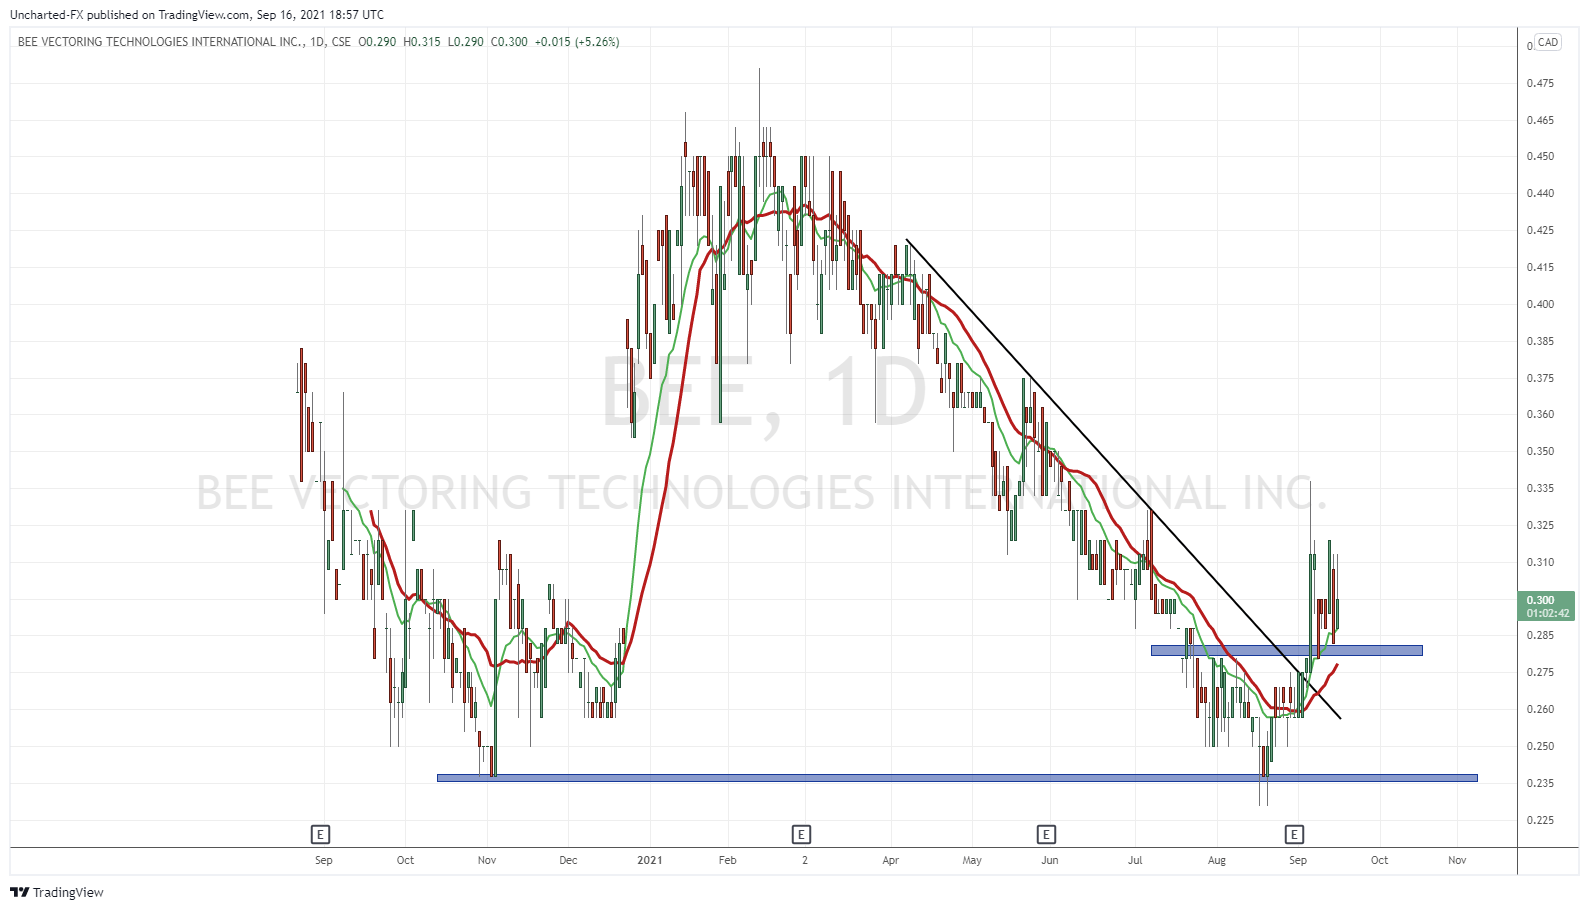Click the 0.450 price axis label
This screenshot has height=910, width=1589.
pyautogui.click(x=1540, y=156)
